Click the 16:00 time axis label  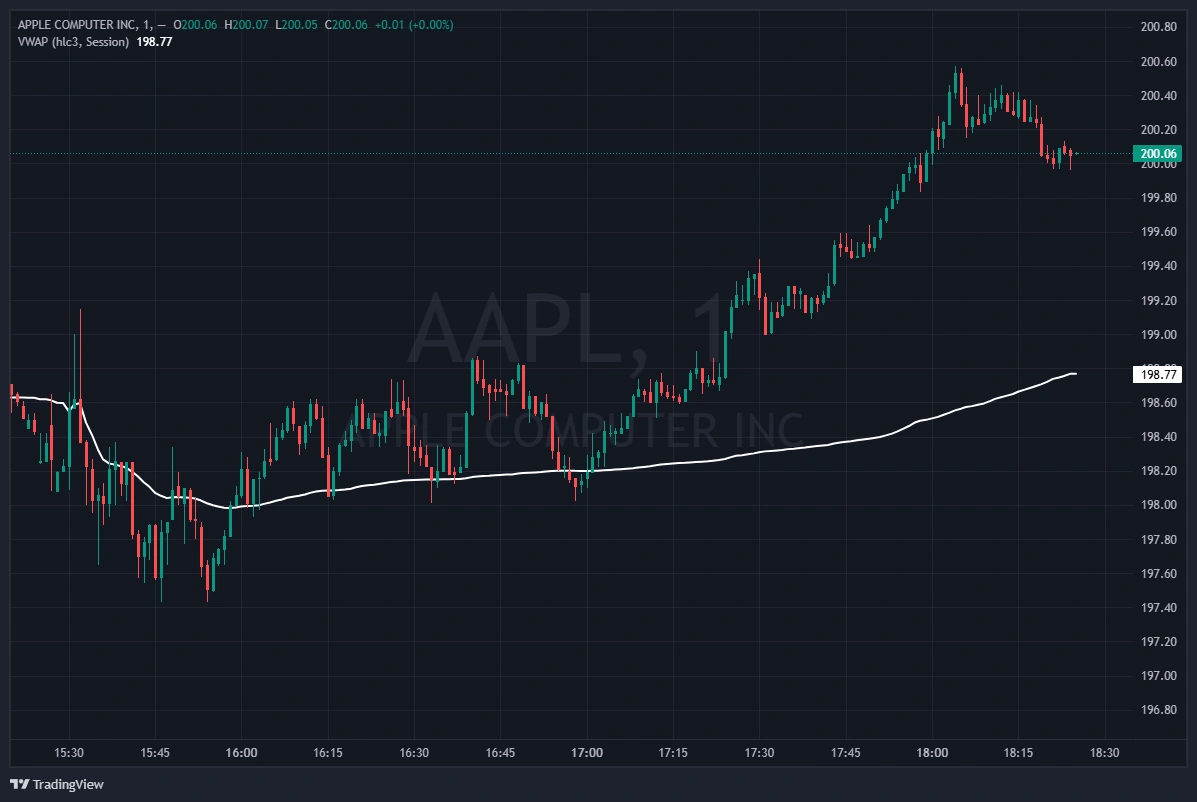tap(241, 753)
